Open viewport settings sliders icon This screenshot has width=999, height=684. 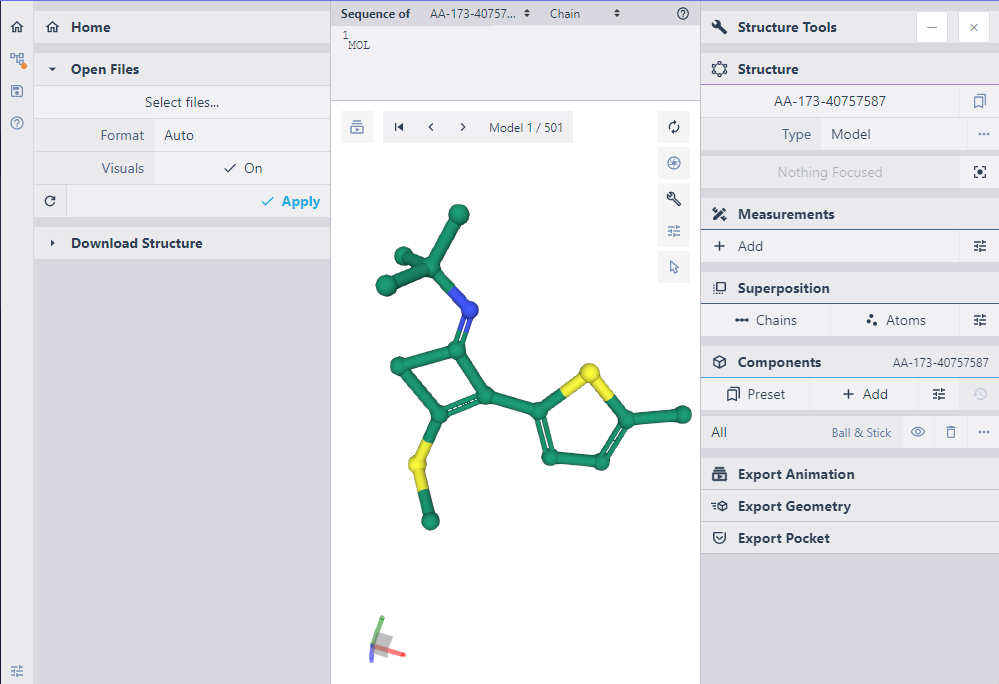tap(674, 231)
